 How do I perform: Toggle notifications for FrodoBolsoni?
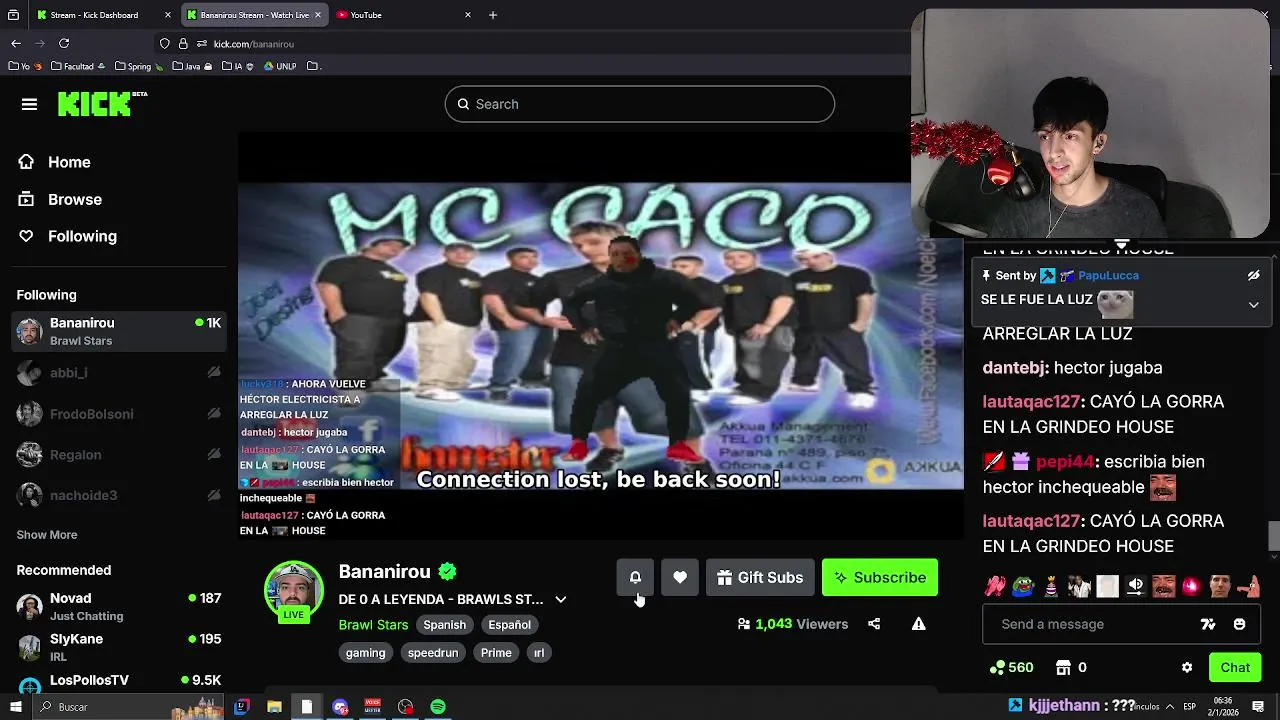(x=214, y=413)
